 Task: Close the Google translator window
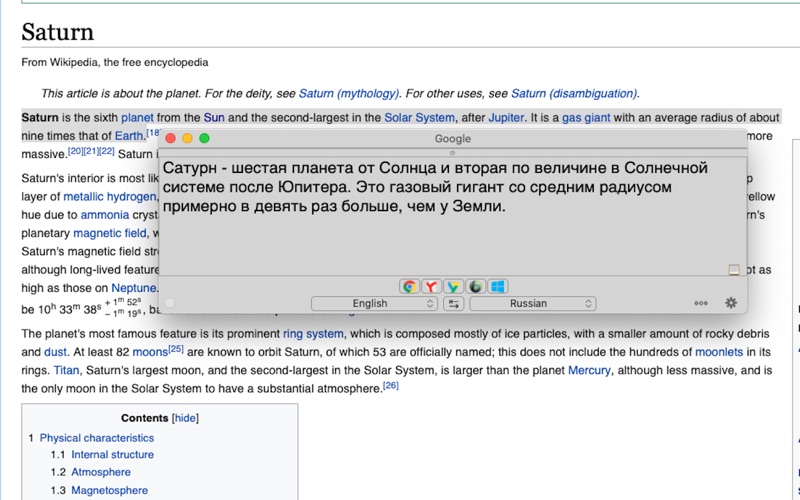[x=171, y=138]
